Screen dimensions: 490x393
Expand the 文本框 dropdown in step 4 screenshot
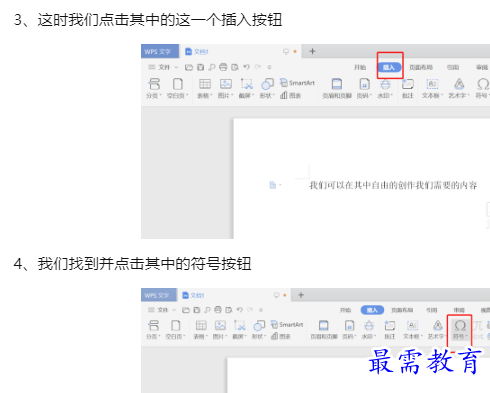(422, 336)
